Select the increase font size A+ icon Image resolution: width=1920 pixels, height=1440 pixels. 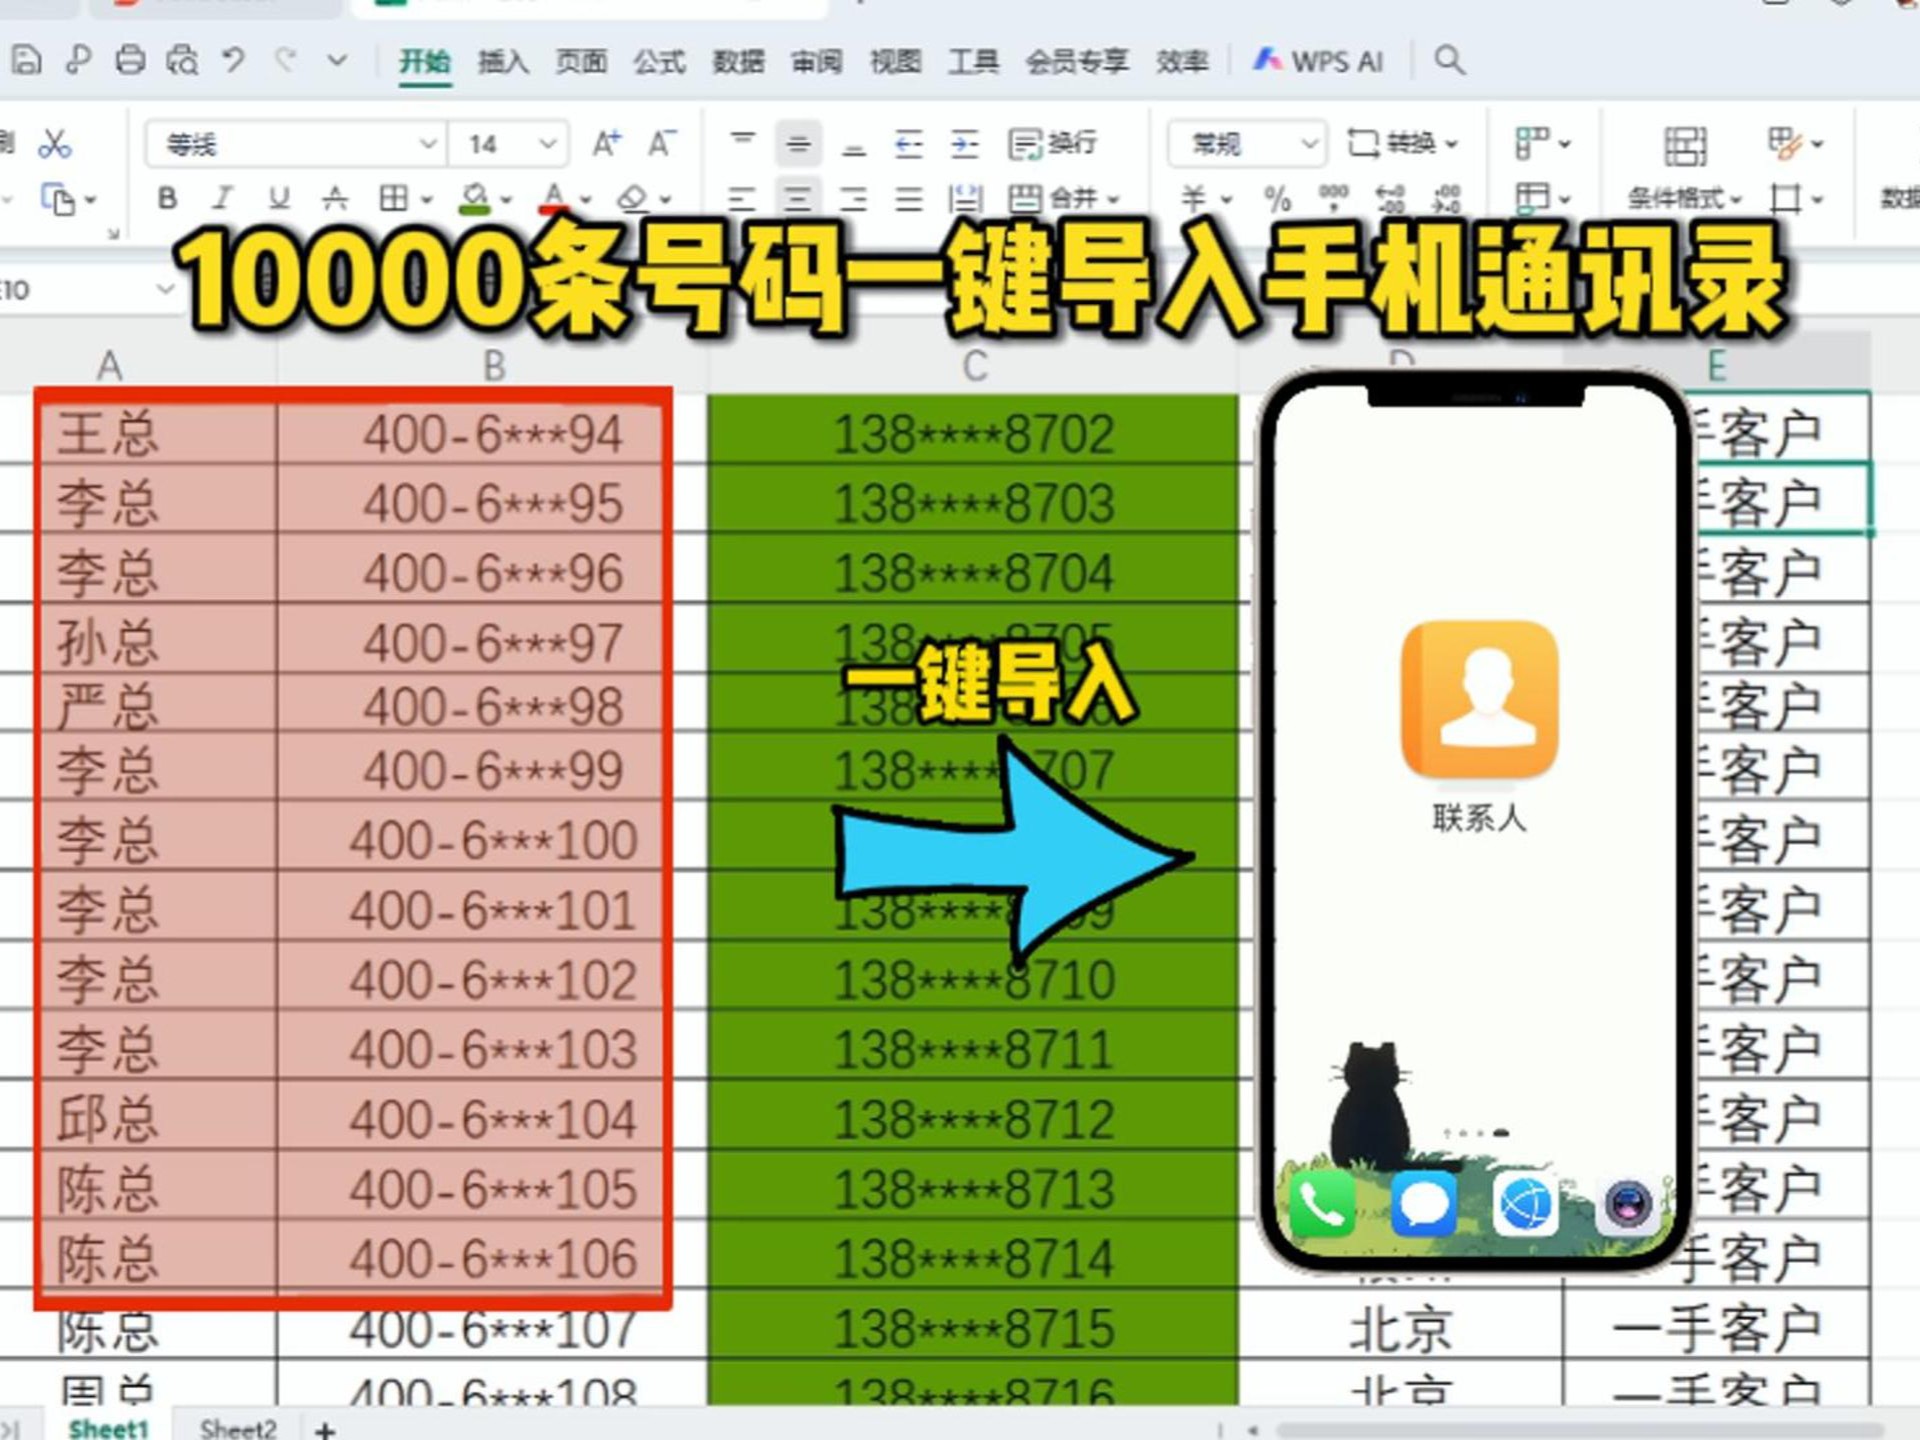[x=605, y=143]
